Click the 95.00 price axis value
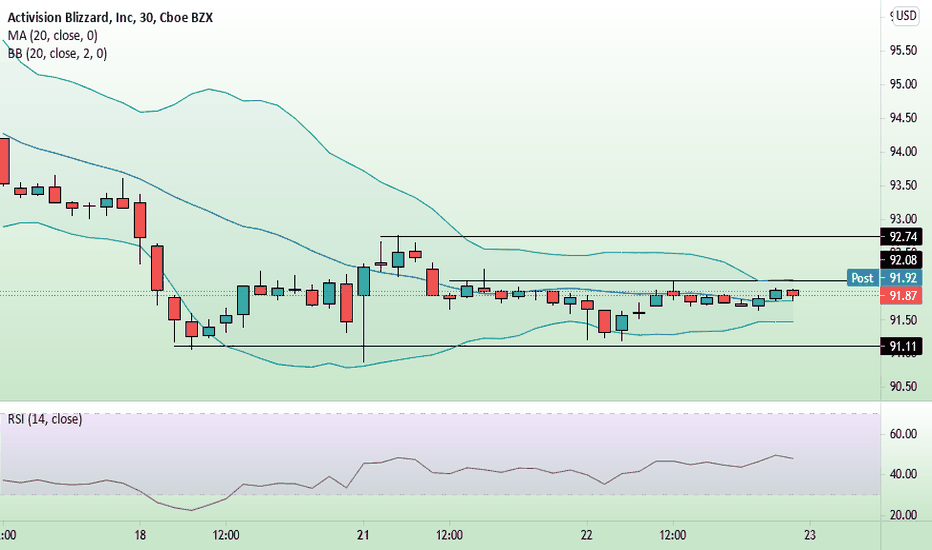This screenshot has height=550, width=932. point(903,84)
